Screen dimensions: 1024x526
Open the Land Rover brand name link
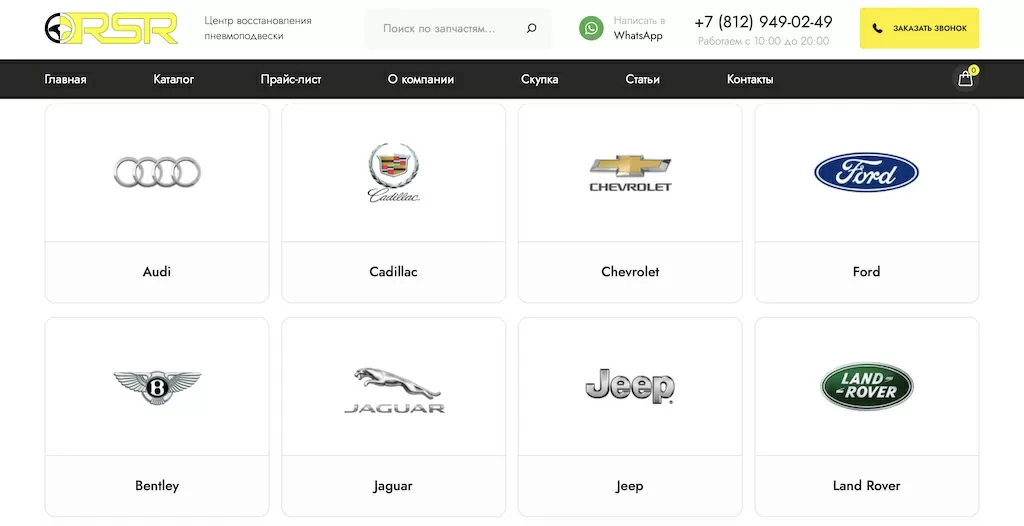[867, 485]
